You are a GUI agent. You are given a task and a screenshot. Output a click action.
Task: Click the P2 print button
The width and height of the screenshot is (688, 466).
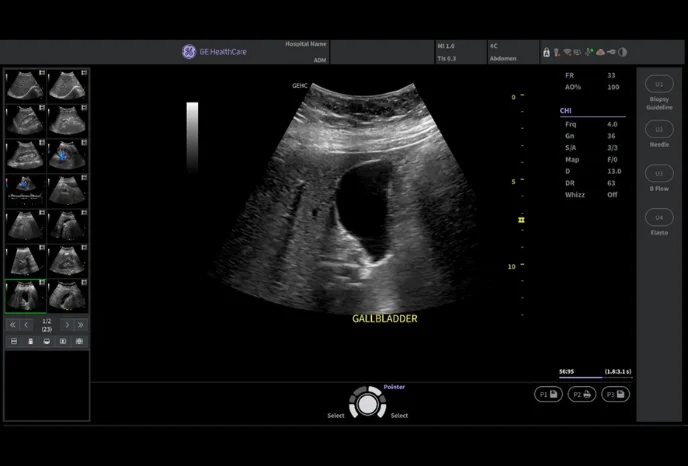(581, 394)
